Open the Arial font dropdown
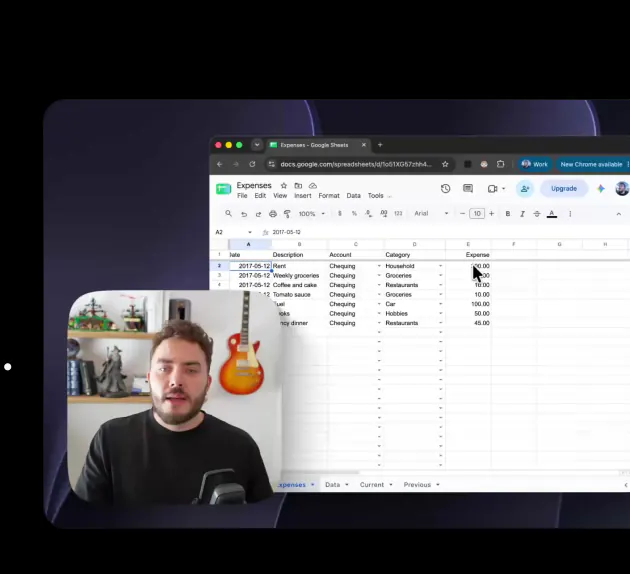630x574 pixels. click(x=431, y=214)
